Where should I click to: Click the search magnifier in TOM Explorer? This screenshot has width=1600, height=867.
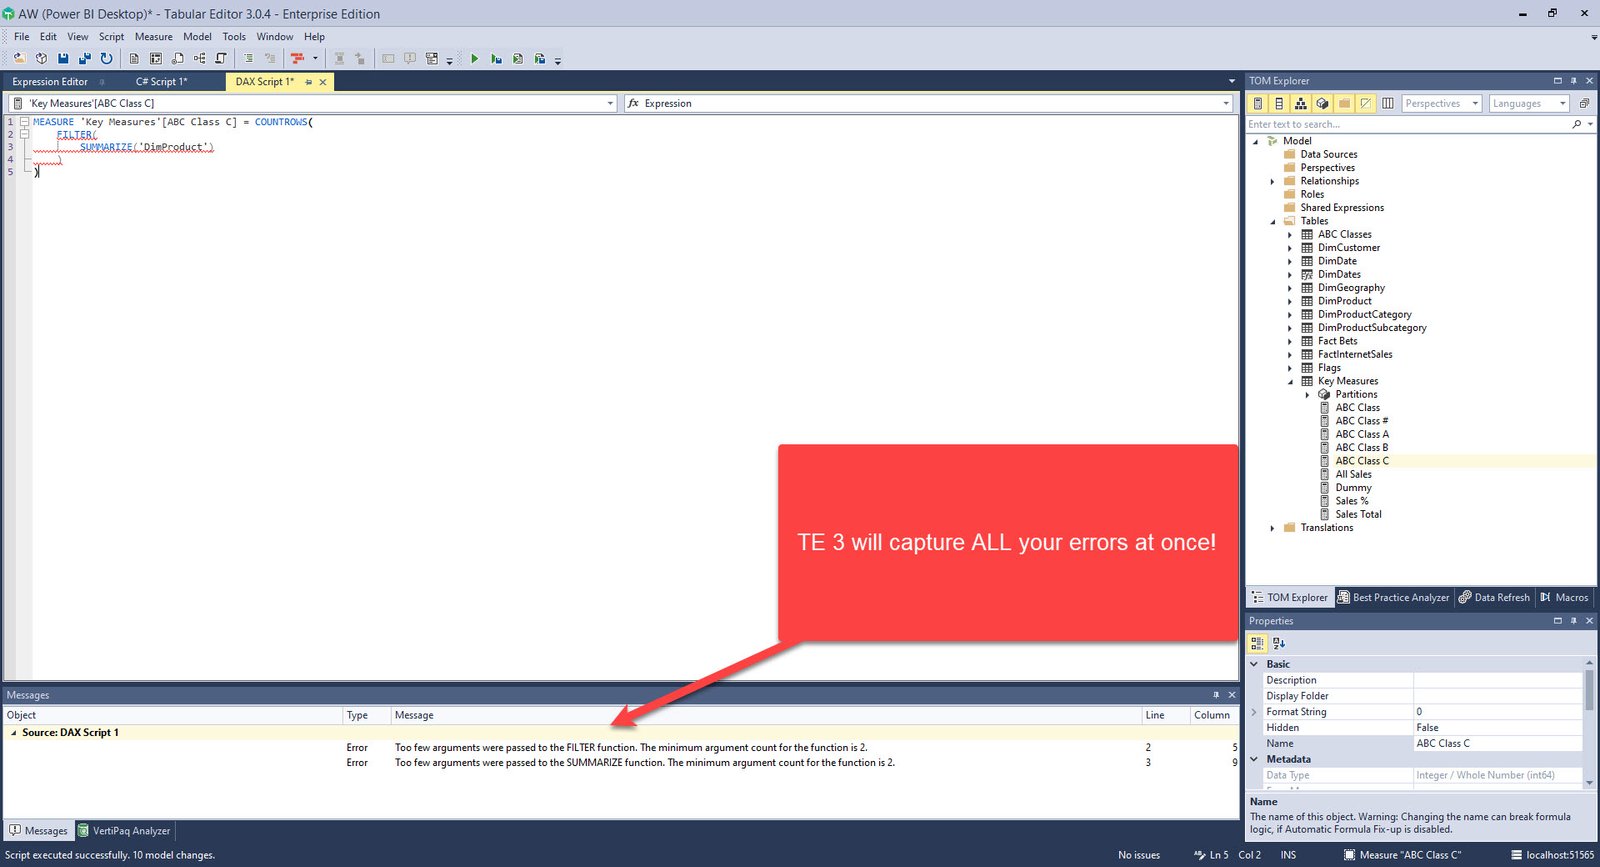click(1577, 124)
